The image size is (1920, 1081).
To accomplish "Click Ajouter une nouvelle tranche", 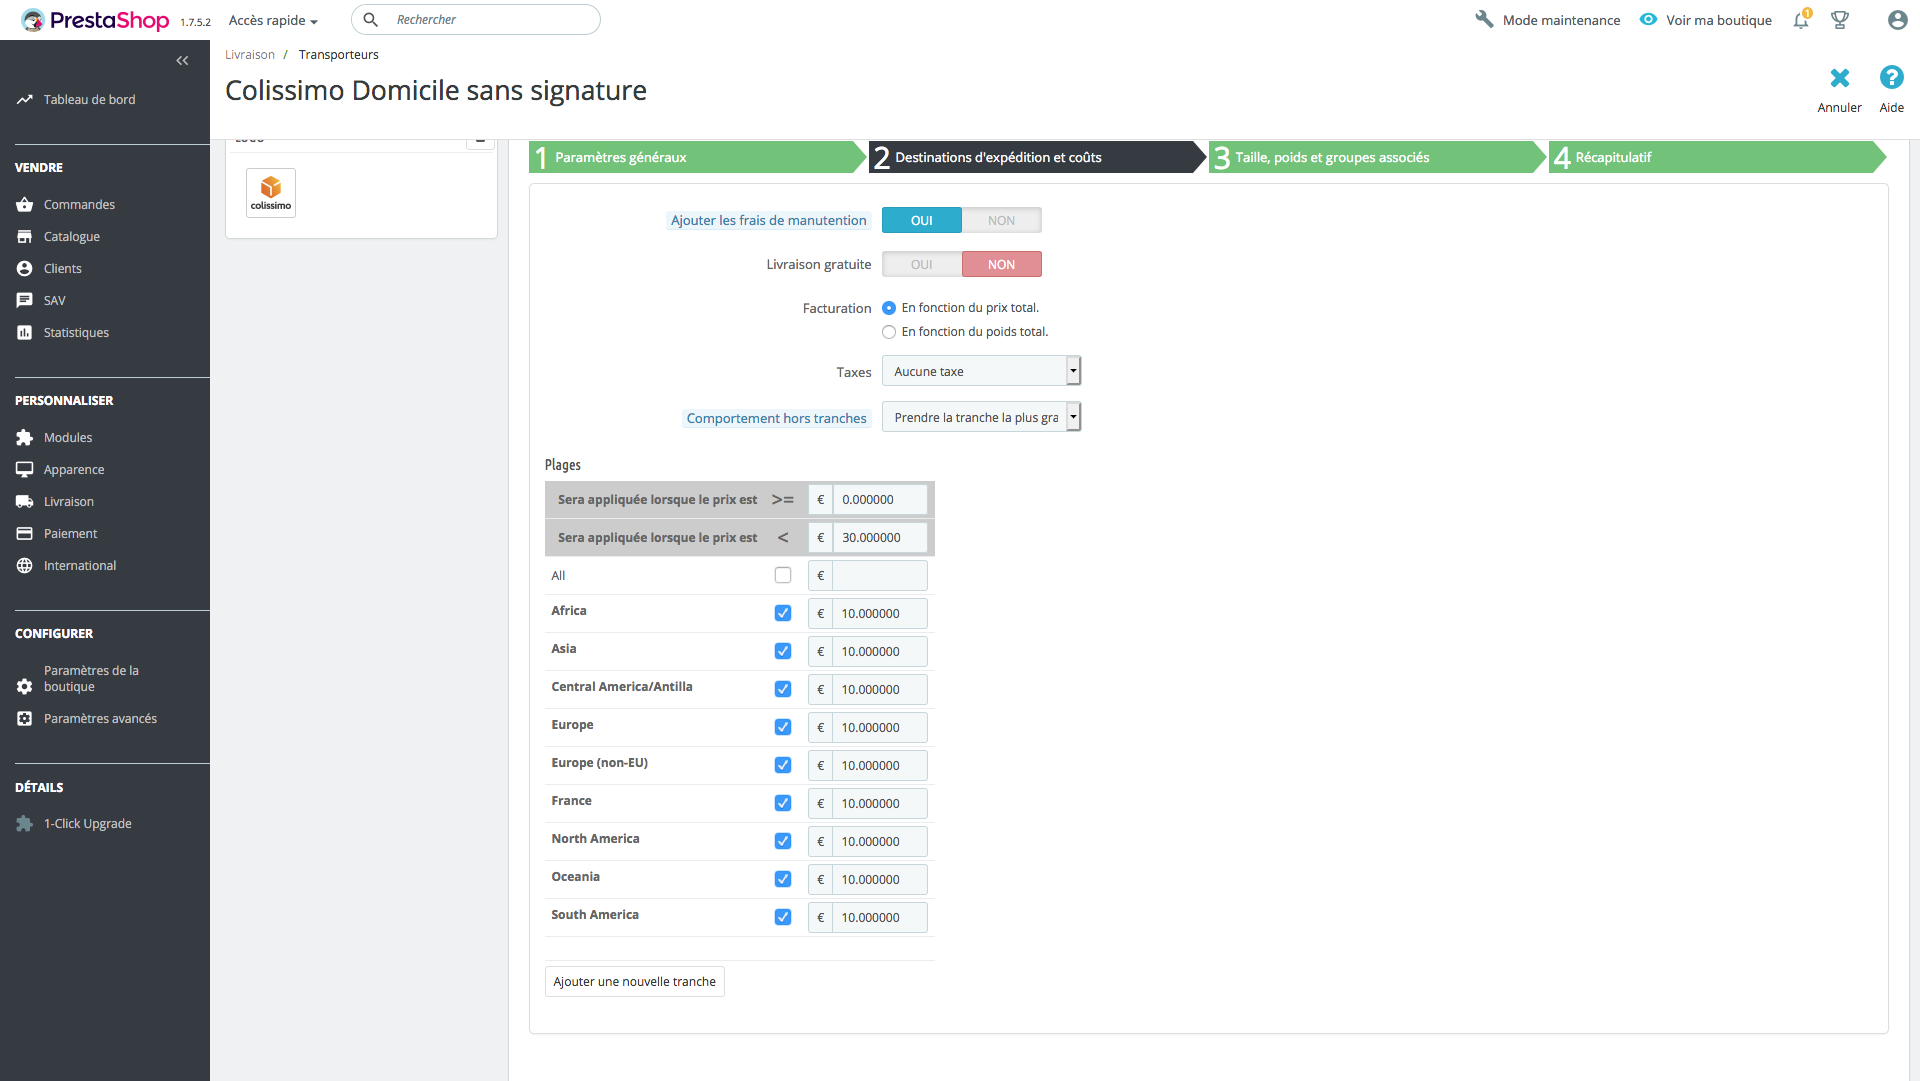I will (x=635, y=981).
